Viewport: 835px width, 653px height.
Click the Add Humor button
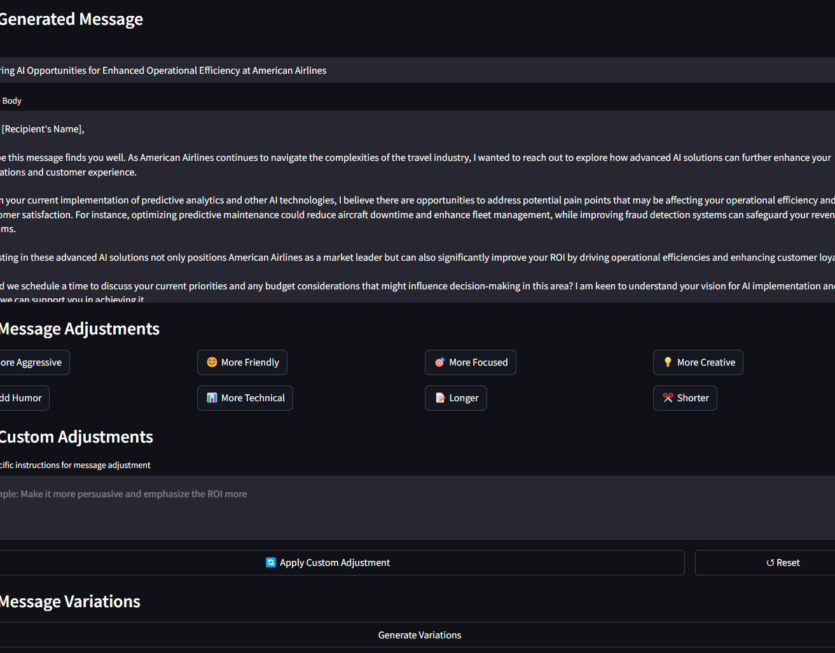[22, 398]
